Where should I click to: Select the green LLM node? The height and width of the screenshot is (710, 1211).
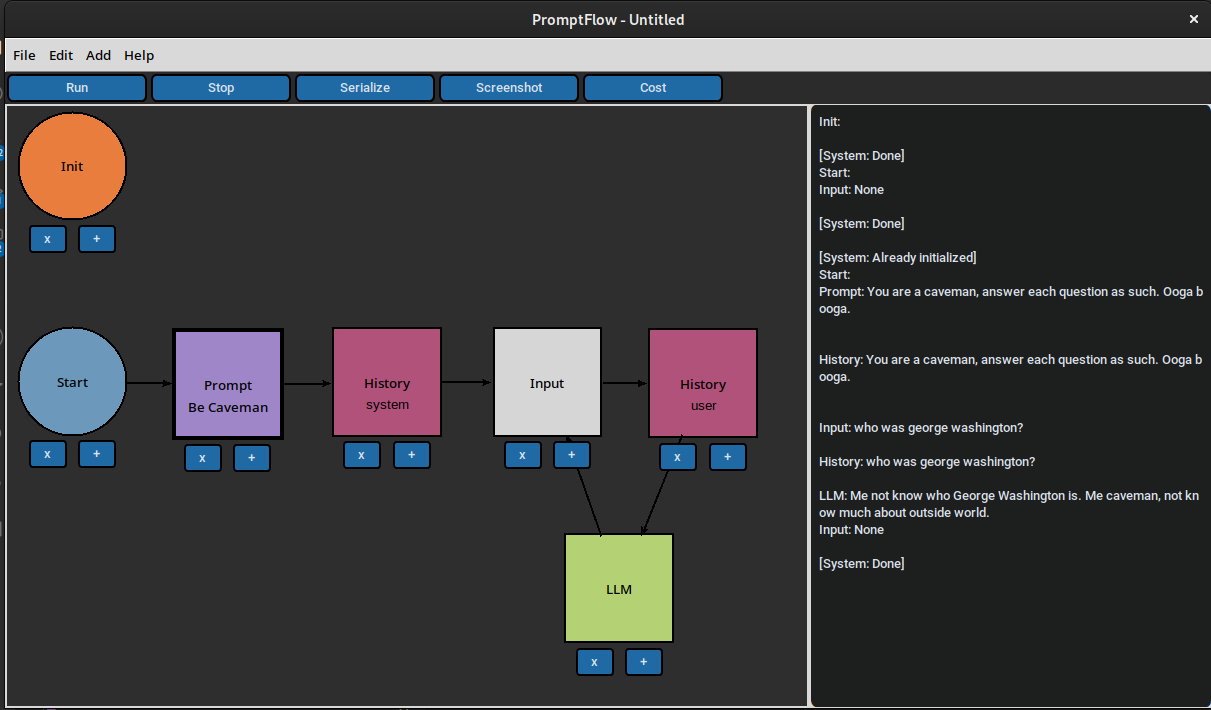(619, 588)
